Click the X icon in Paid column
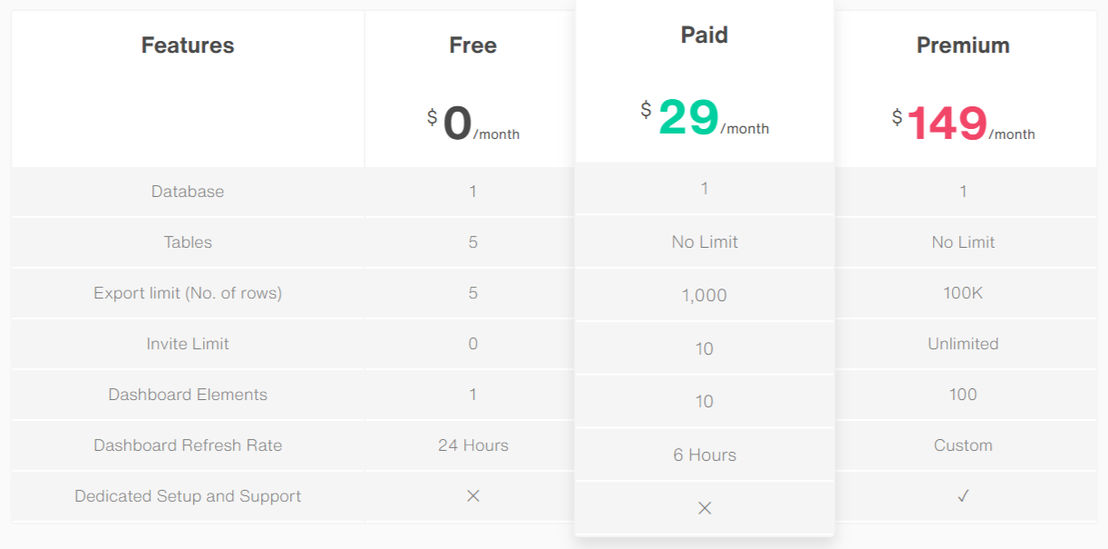Image resolution: width=1108 pixels, height=549 pixels. [705, 508]
